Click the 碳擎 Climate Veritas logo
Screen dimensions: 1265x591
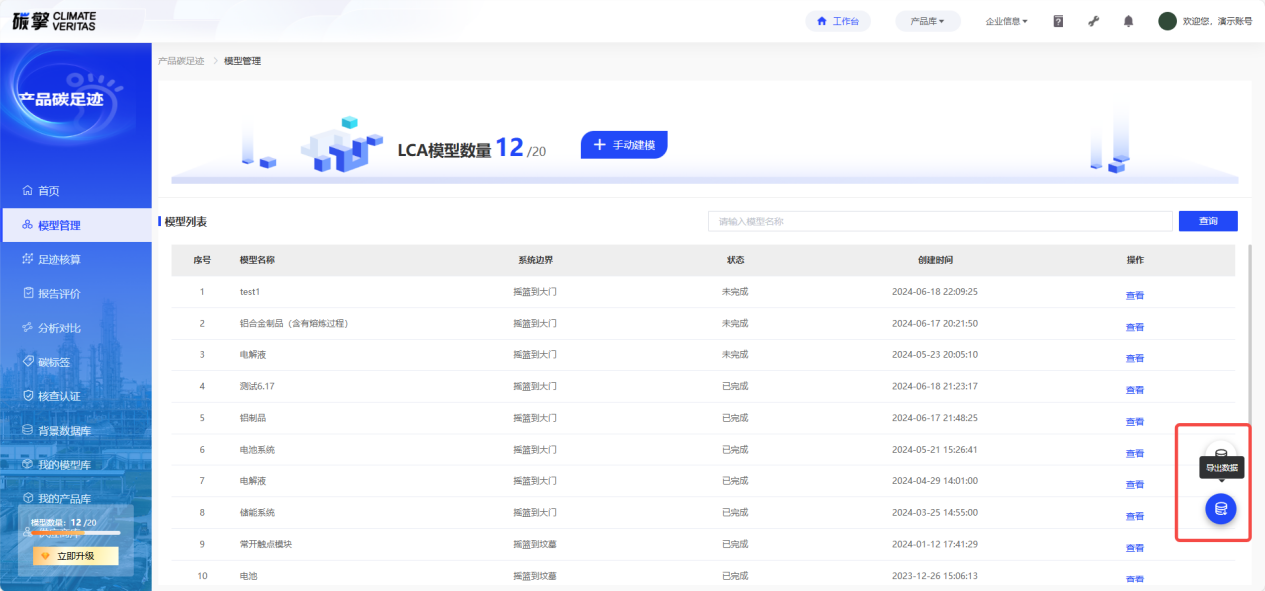pos(55,21)
